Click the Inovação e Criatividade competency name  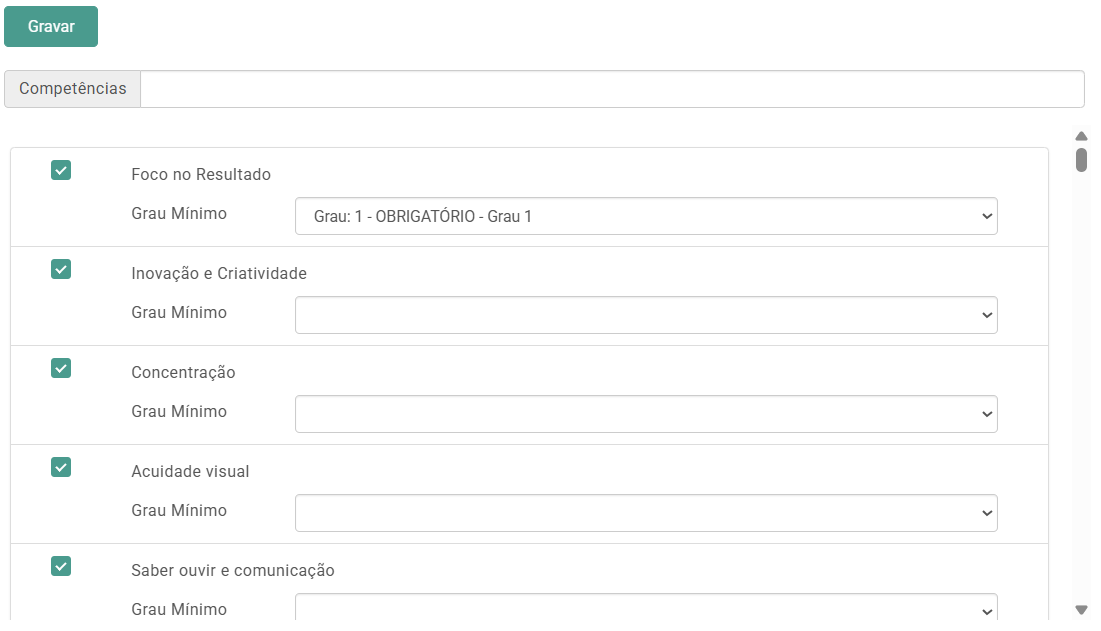click(x=219, y=274)
